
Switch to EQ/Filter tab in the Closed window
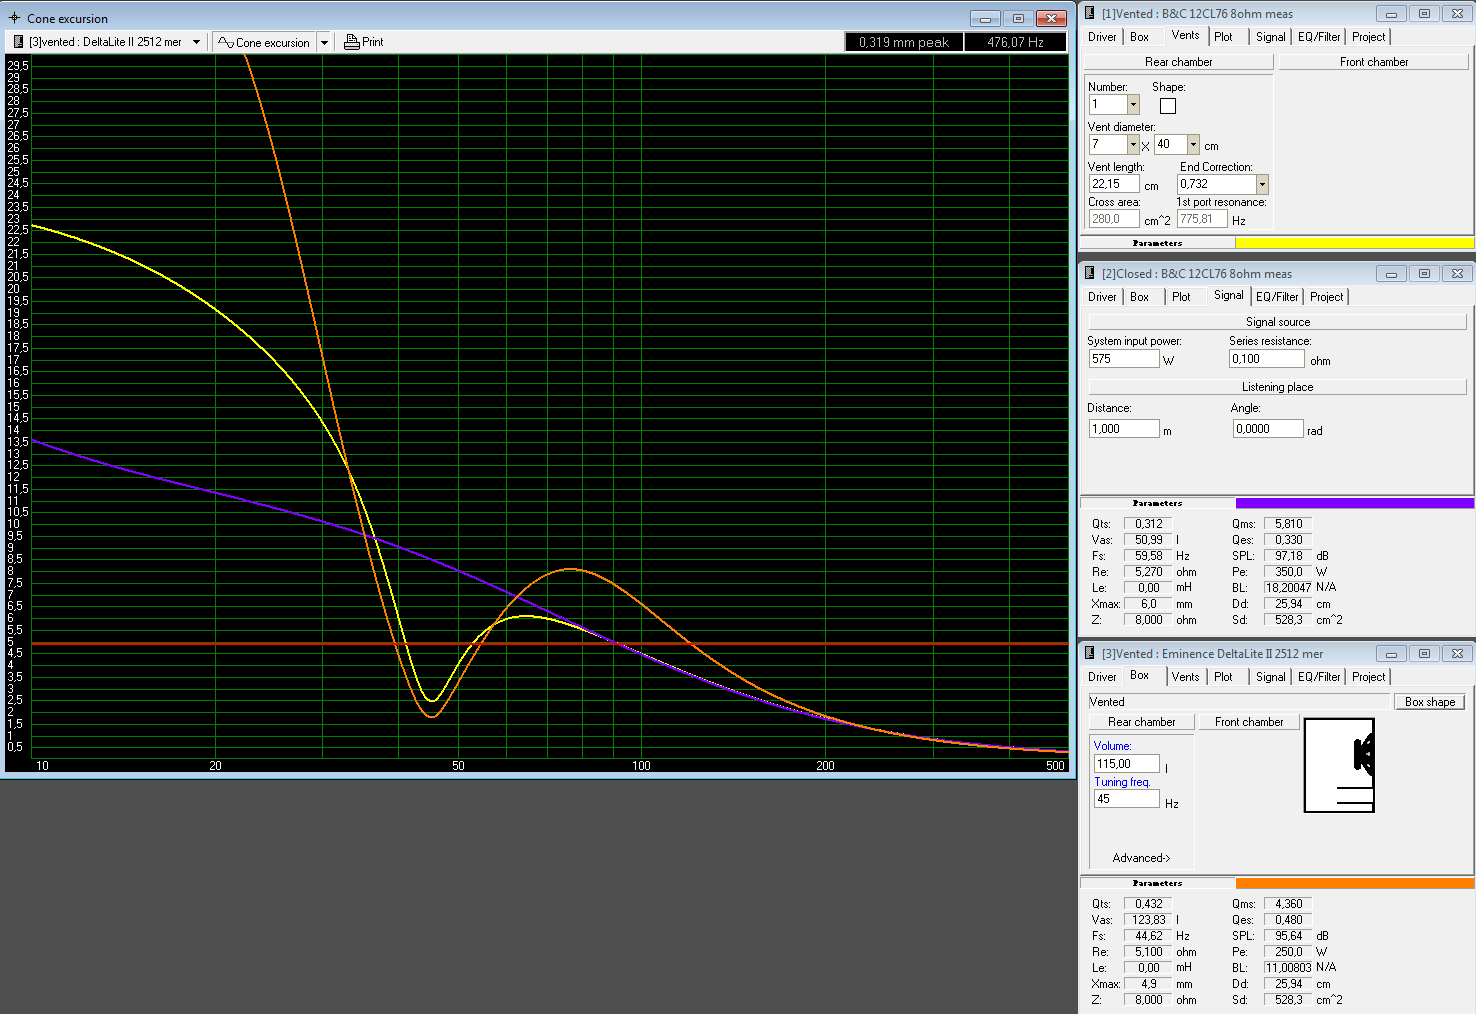(1277, 297)
